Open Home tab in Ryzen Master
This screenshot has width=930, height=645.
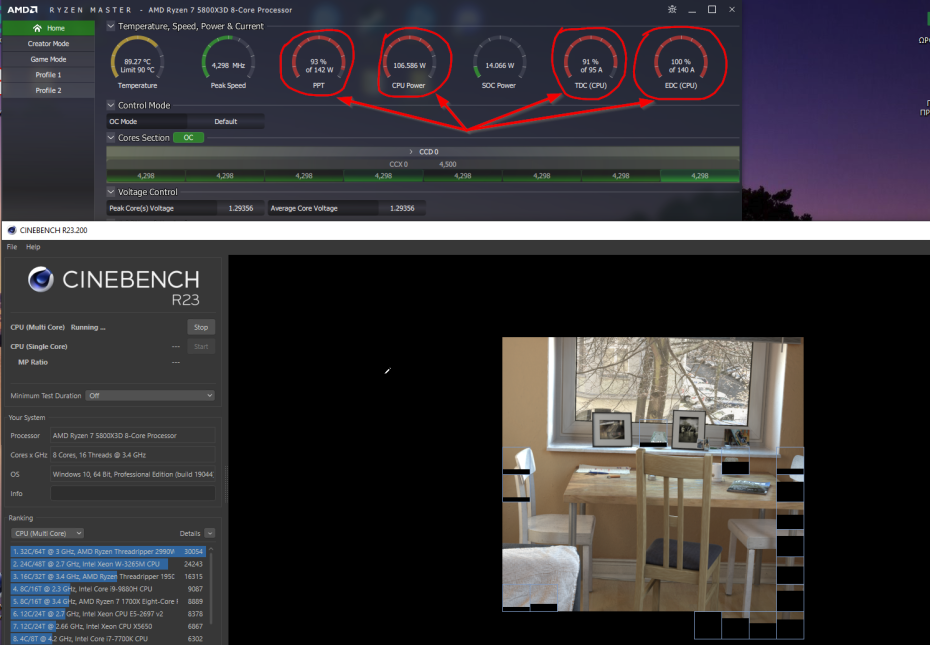click(48, 28)
